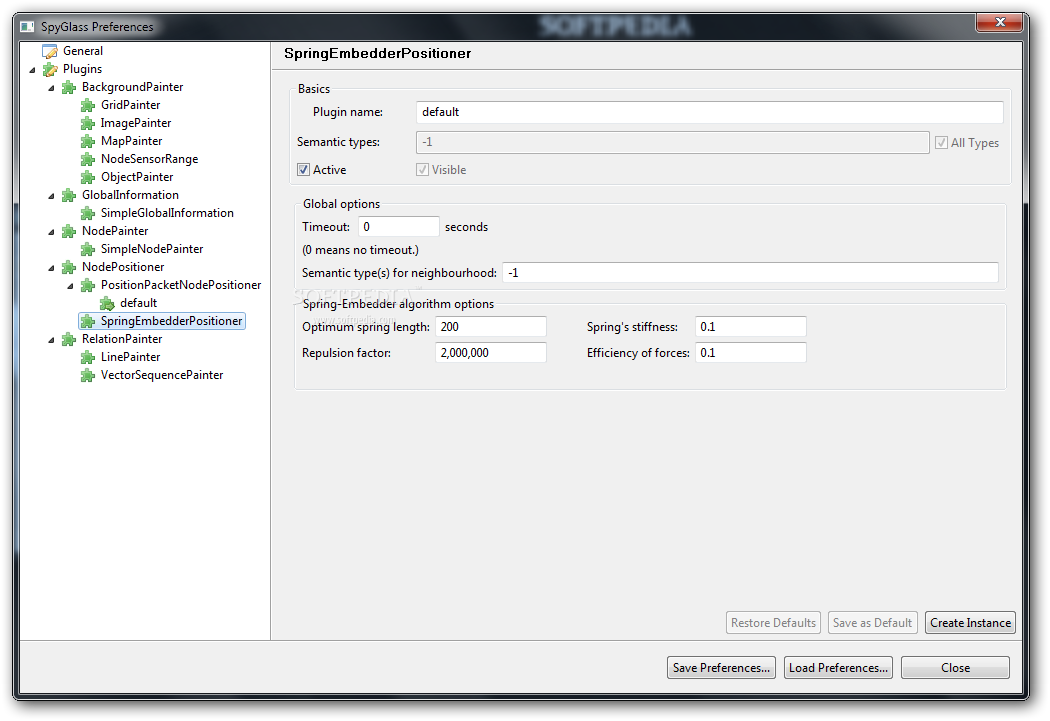The image size is (1050, 721).
Task: Click the Semantic types field
Action: [x=672, y=142]
